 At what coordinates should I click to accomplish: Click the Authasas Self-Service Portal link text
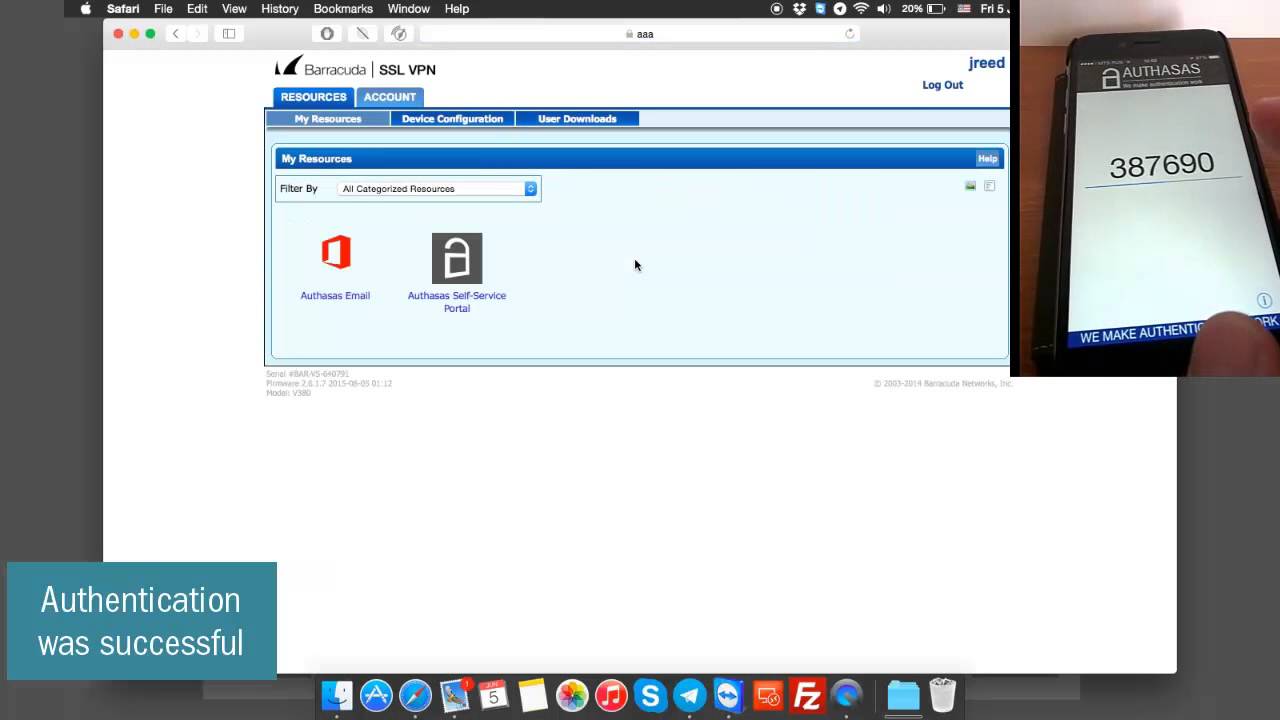point(457,302)
